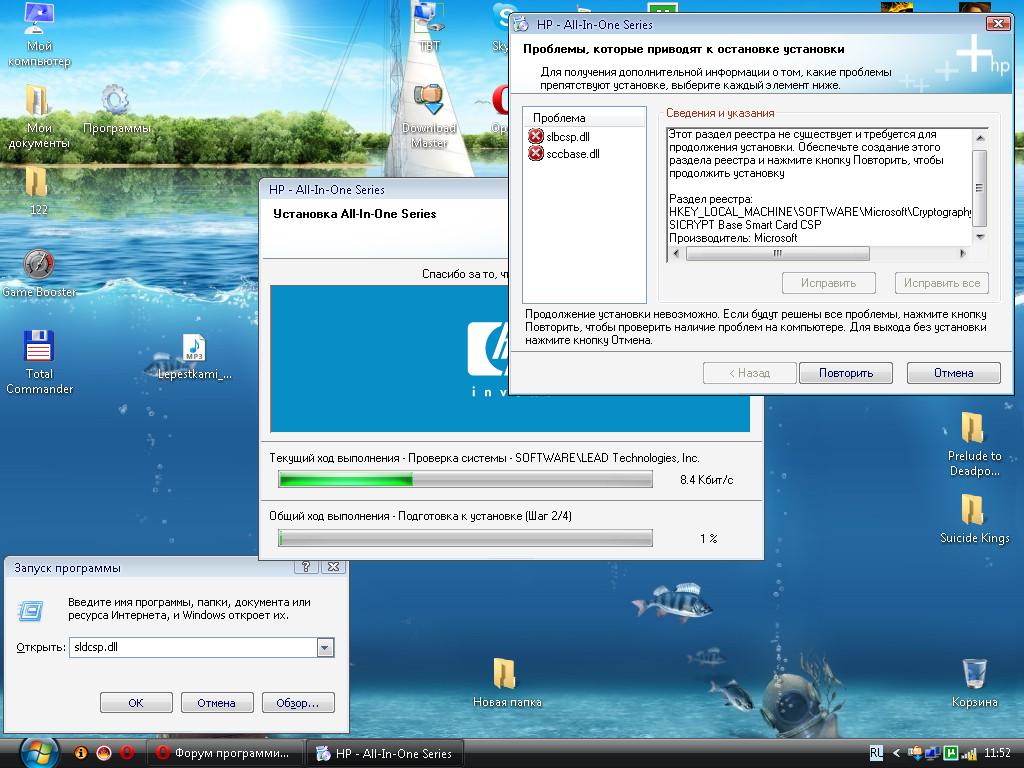Click the red Opera quick-launch icon
The image size is (1024, 768).
click(x=127, y=753)
